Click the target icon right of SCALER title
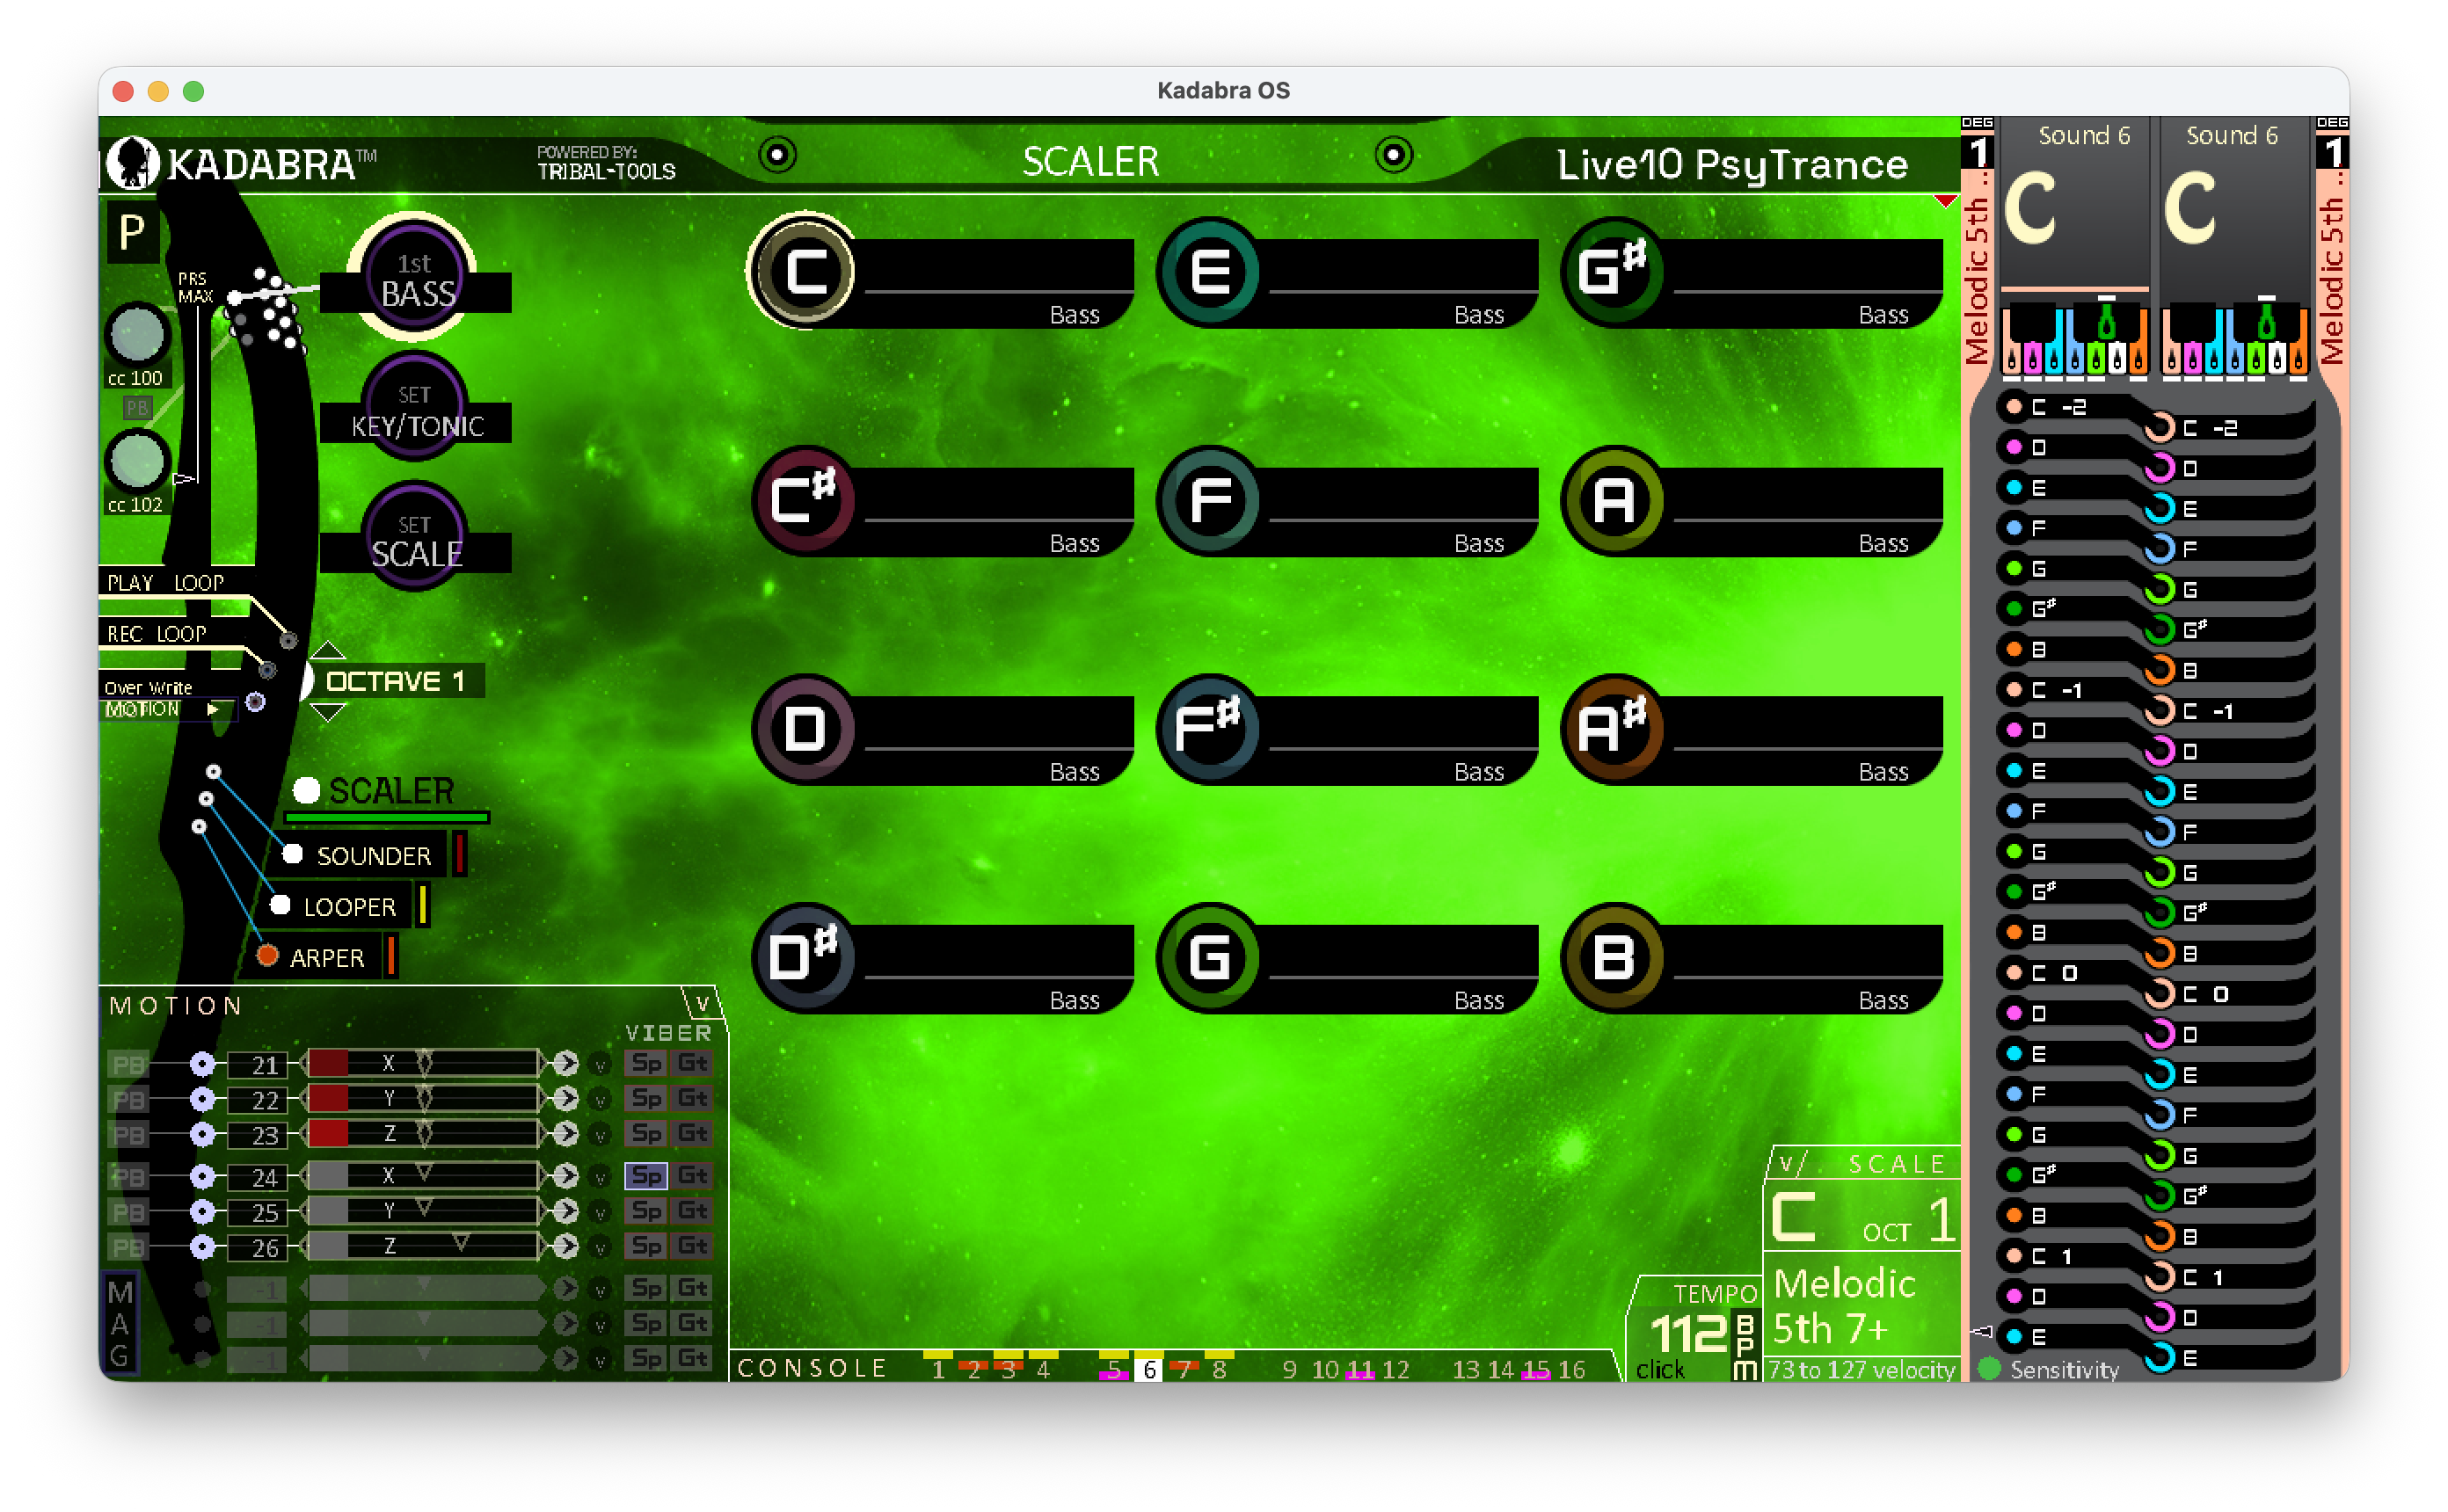The width and height of the screenshot is (2448, 1512). (1393, 155)
